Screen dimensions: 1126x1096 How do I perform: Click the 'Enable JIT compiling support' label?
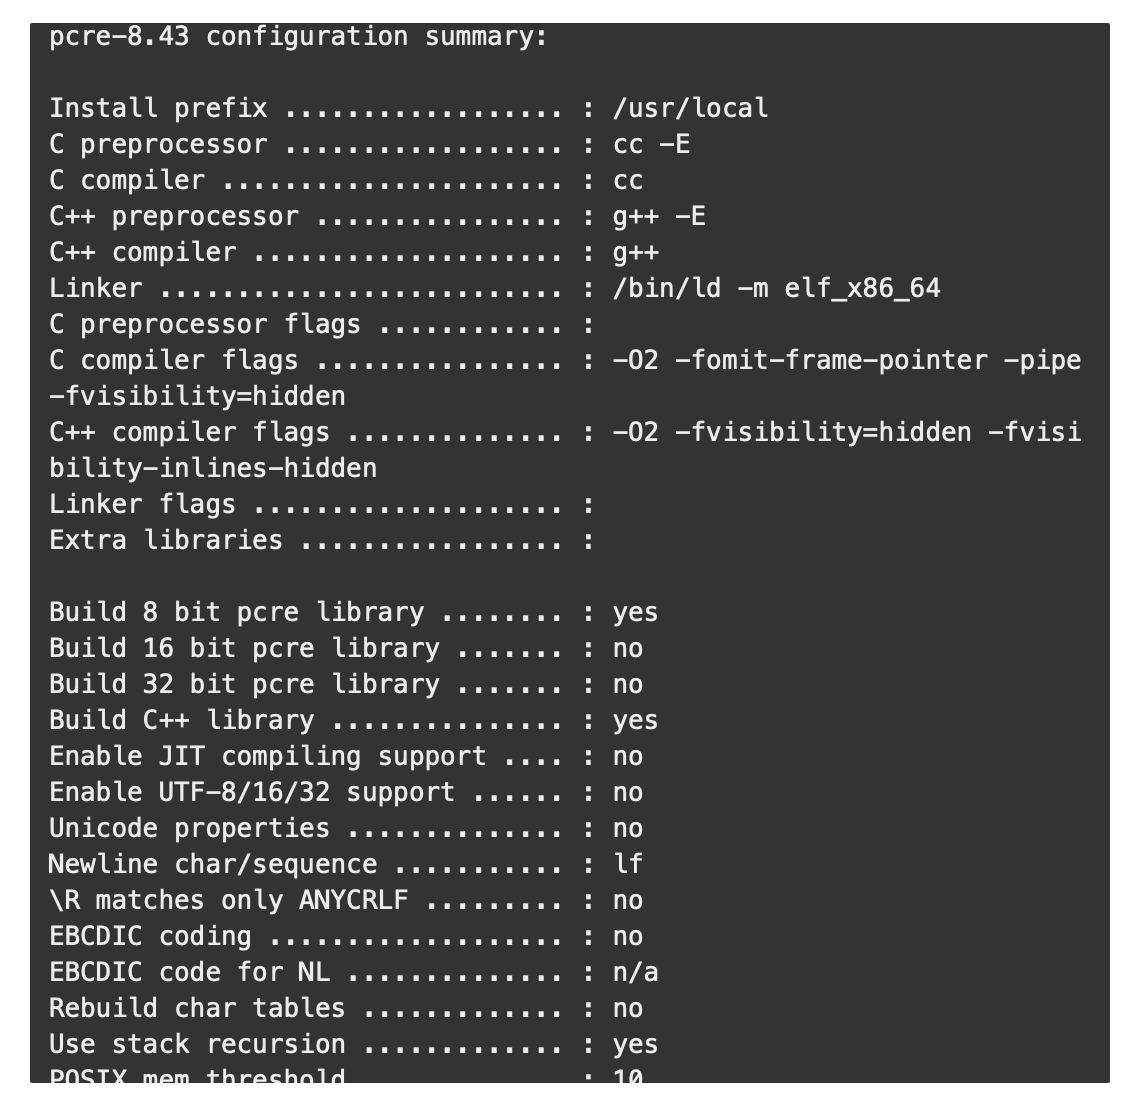(x=267, y=756)
